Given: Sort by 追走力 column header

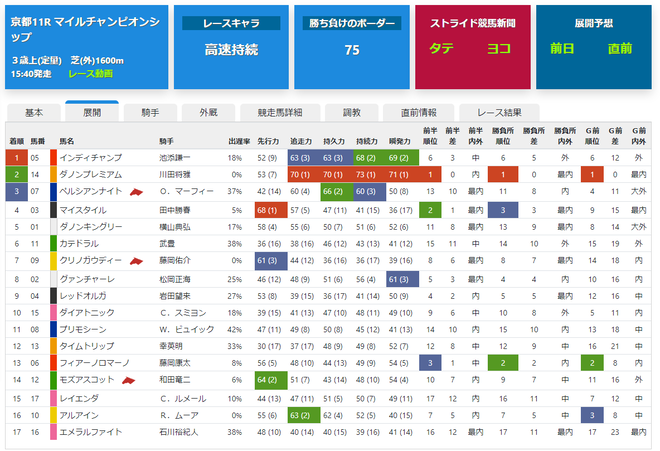Looking at the screenshot, I should (x=301, y=141).
